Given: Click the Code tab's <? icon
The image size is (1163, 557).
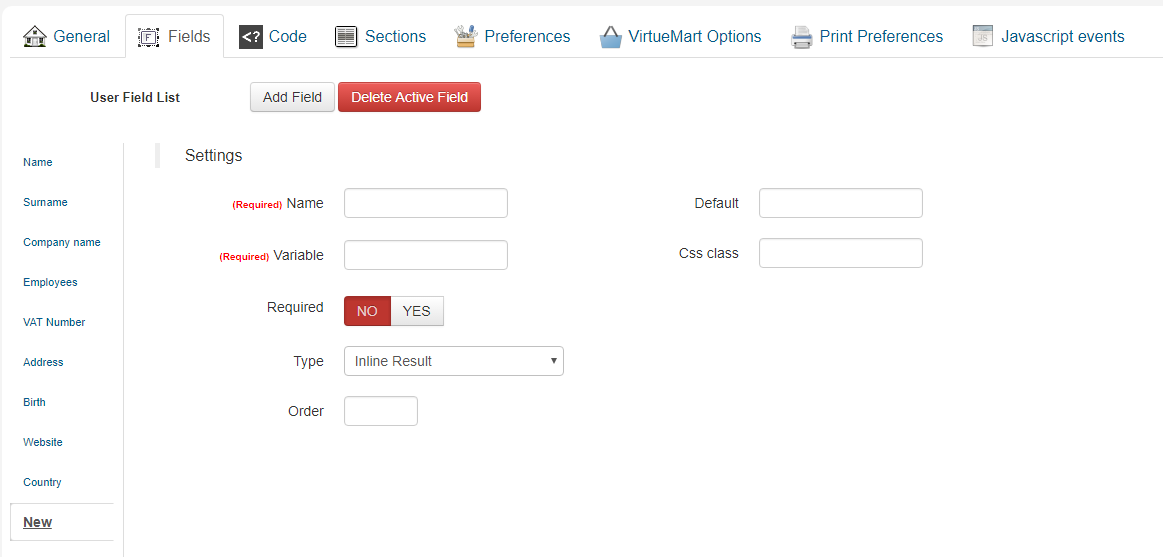Looking at the screenshot, I should [x=251, y=36].
